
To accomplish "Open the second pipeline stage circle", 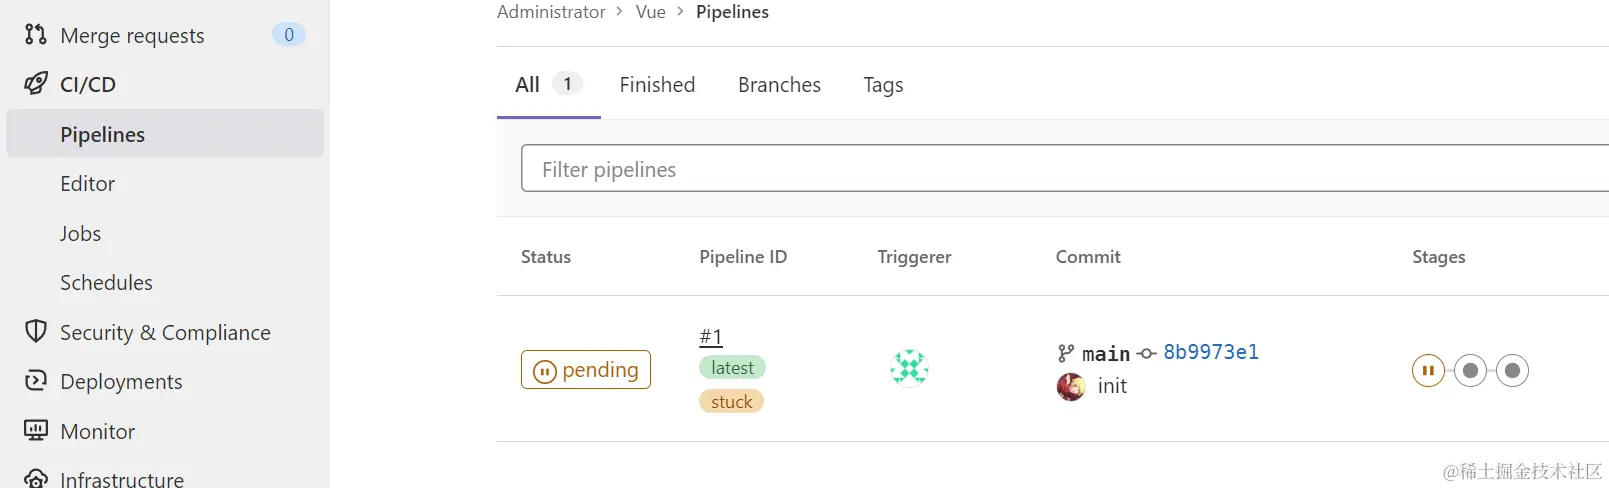I will tap(1470, 371).
